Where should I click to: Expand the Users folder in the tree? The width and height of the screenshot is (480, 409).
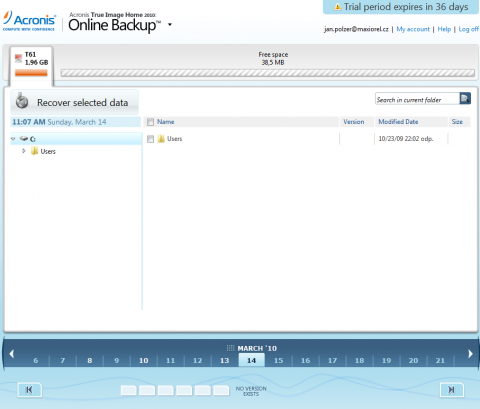(24, 151)
